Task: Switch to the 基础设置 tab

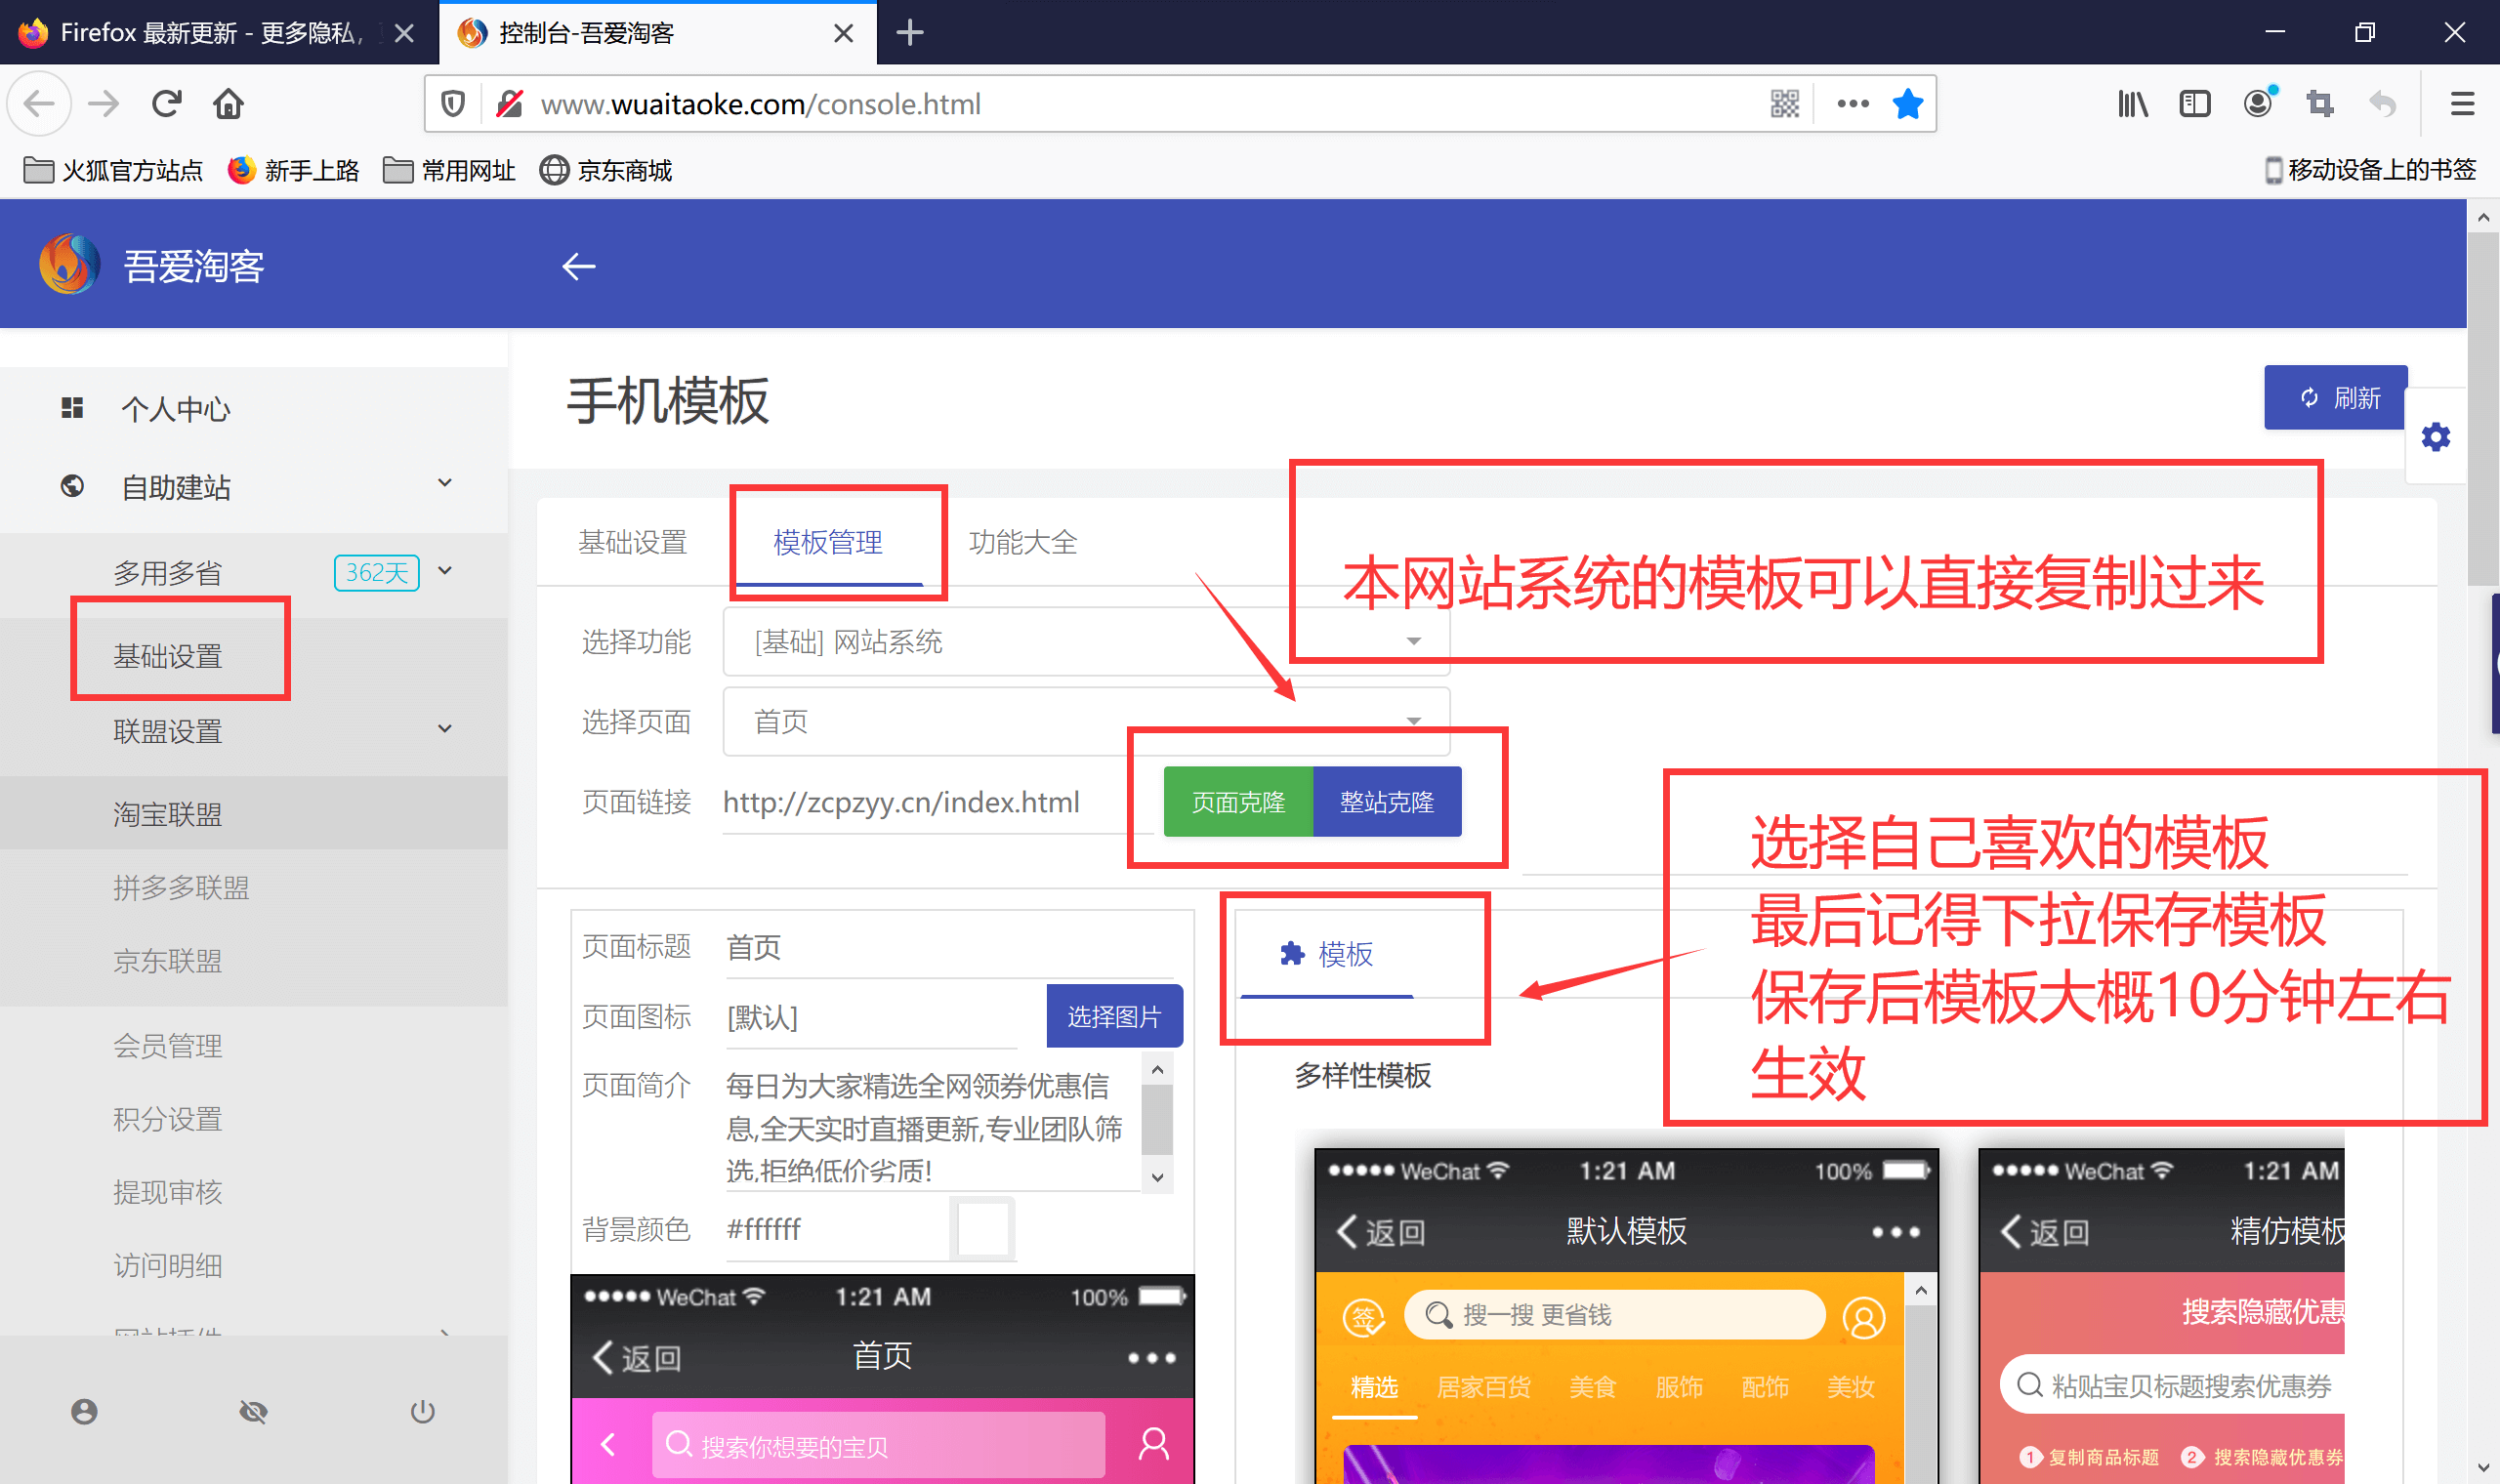Action: point(632,542)
